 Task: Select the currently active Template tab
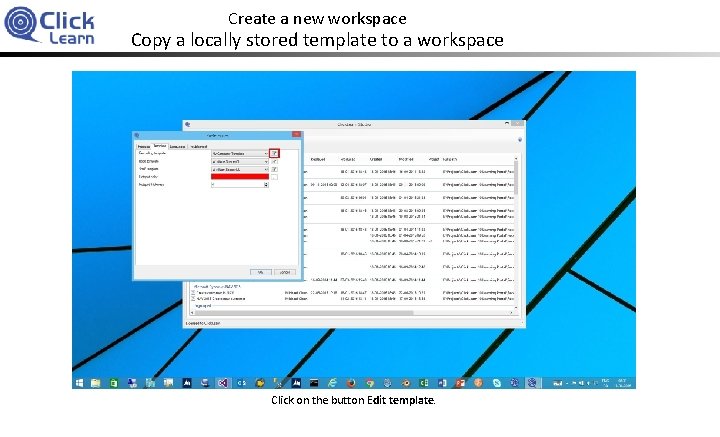click(x=160, y=146)
